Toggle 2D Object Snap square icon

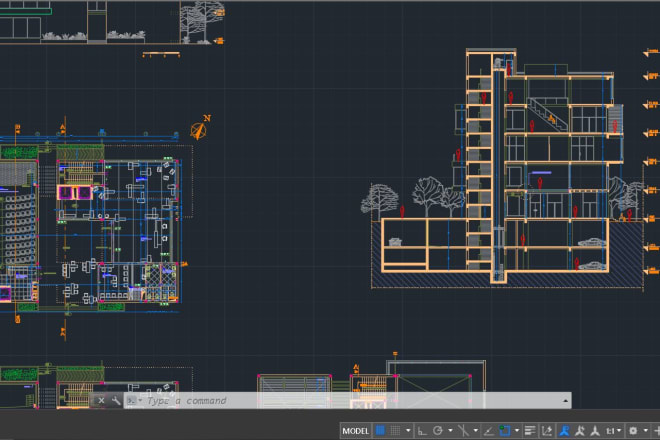tap(504, 431)
